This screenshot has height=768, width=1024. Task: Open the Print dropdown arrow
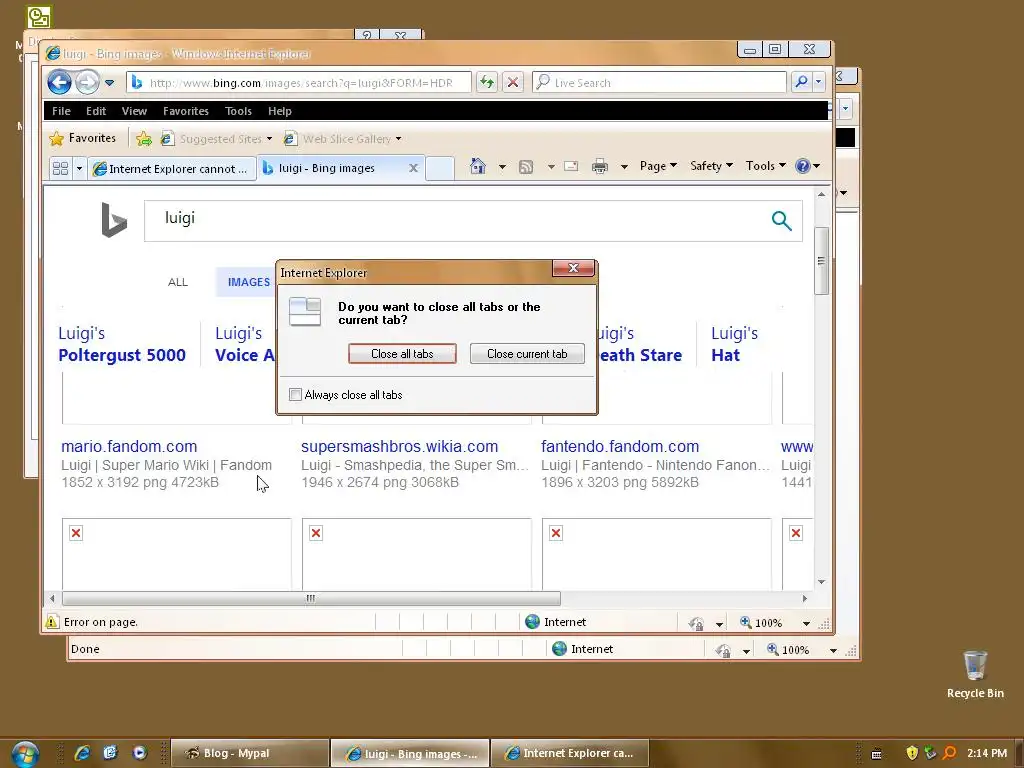tap(624, 167)
